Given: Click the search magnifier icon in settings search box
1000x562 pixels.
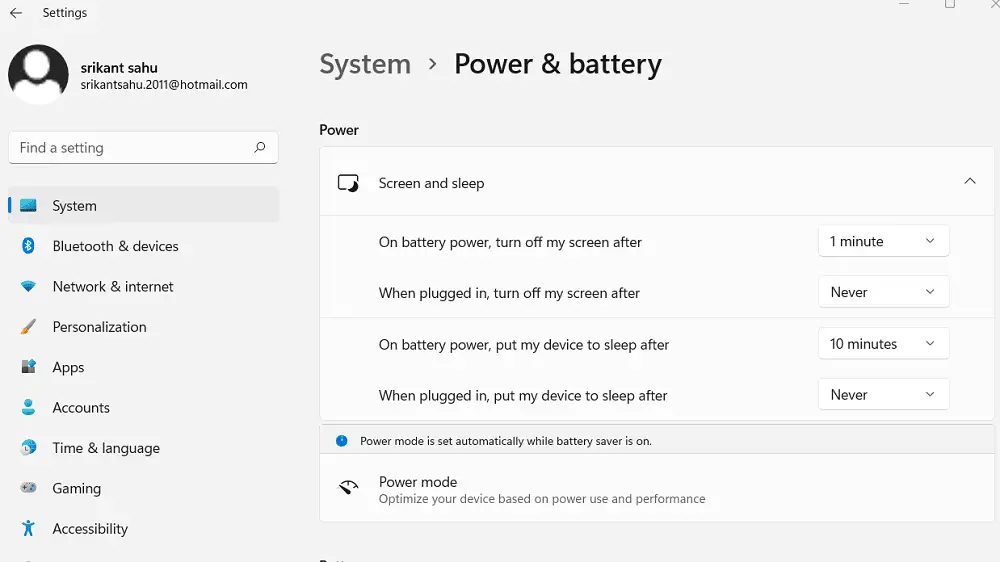Looking at the screenshot, I should tap(260, 148).
